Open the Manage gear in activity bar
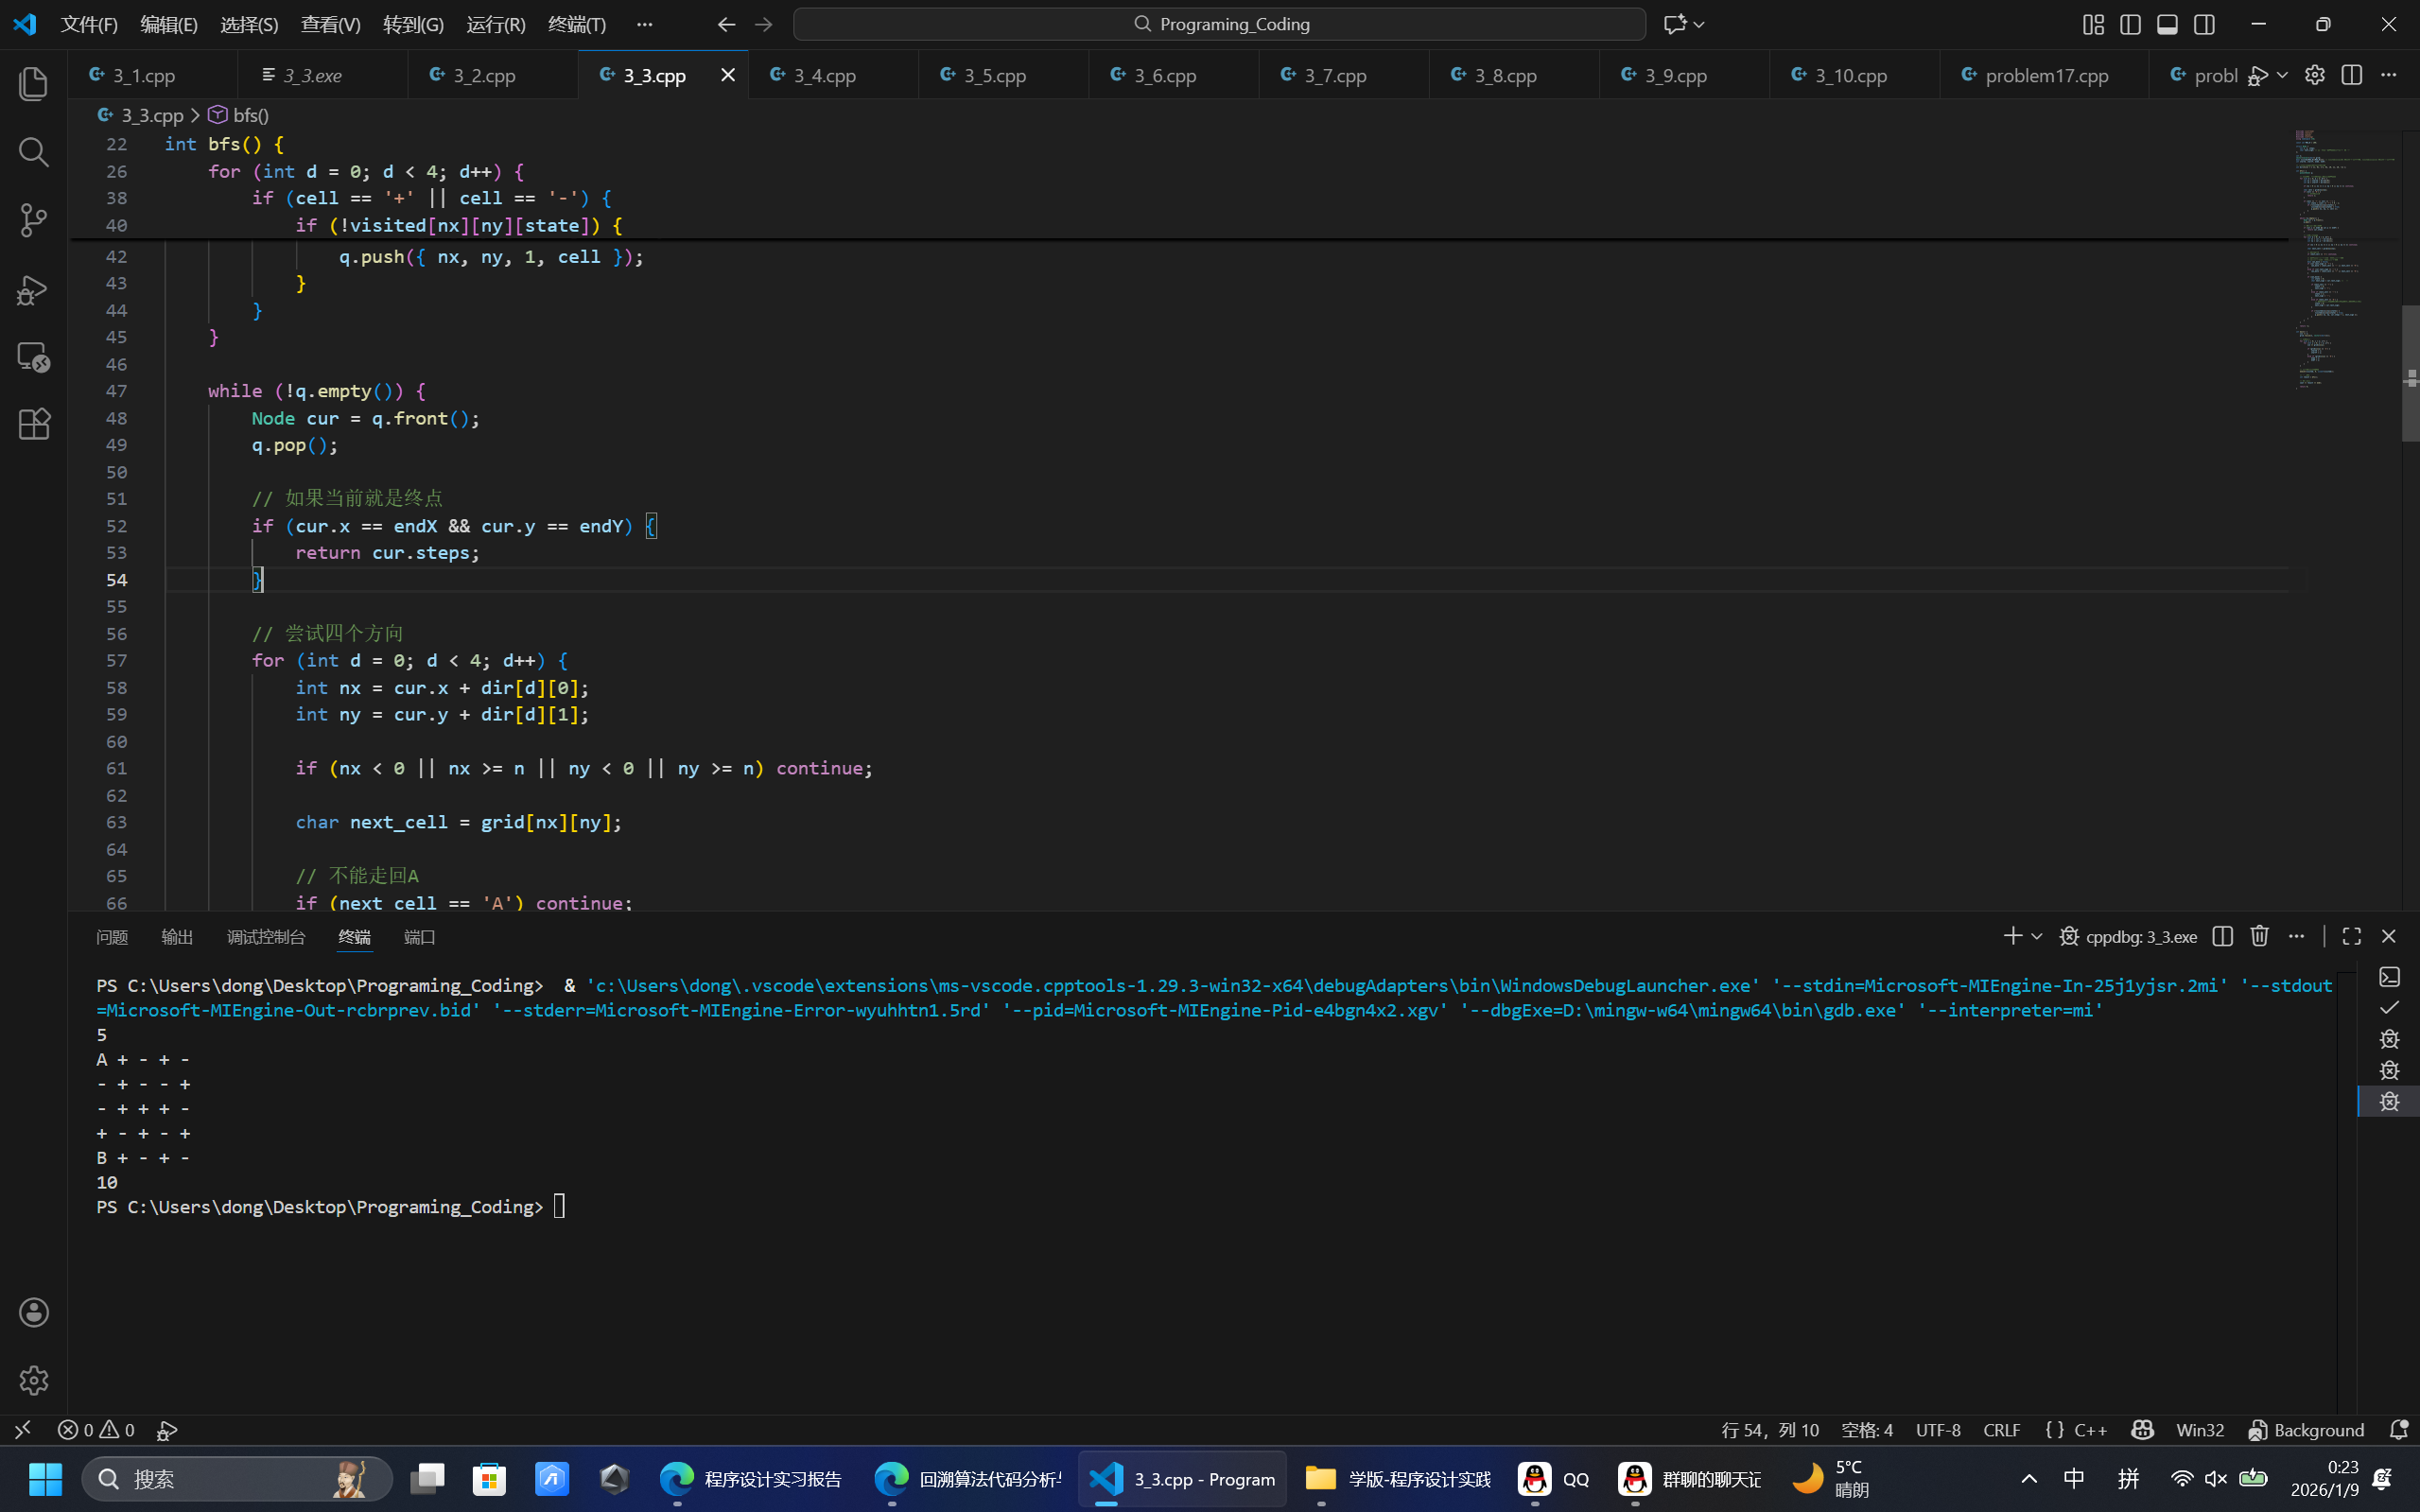 pyautogui.click(x=33, y=1380)
